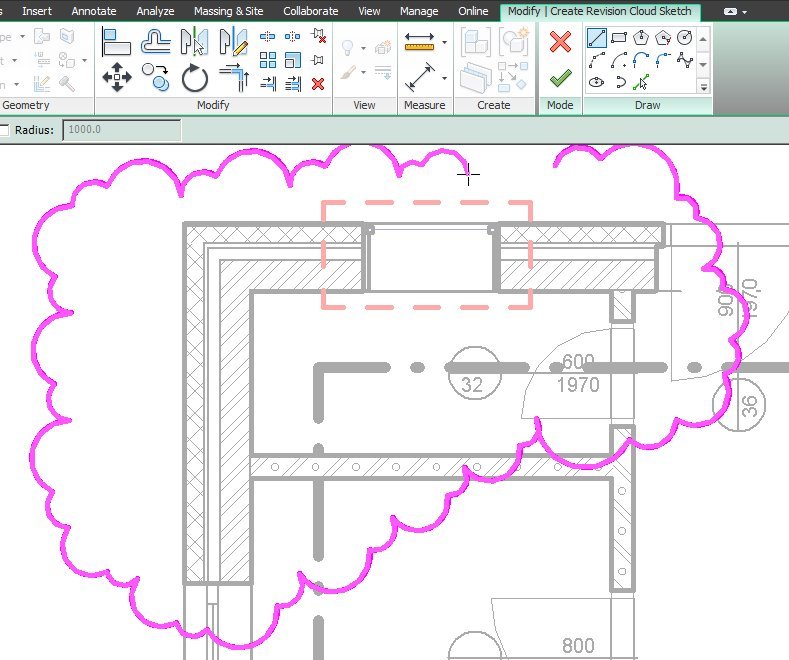789x660 pixels.
Task: Click the red Delete icon in Modify panel
Action: coord(318,84)
